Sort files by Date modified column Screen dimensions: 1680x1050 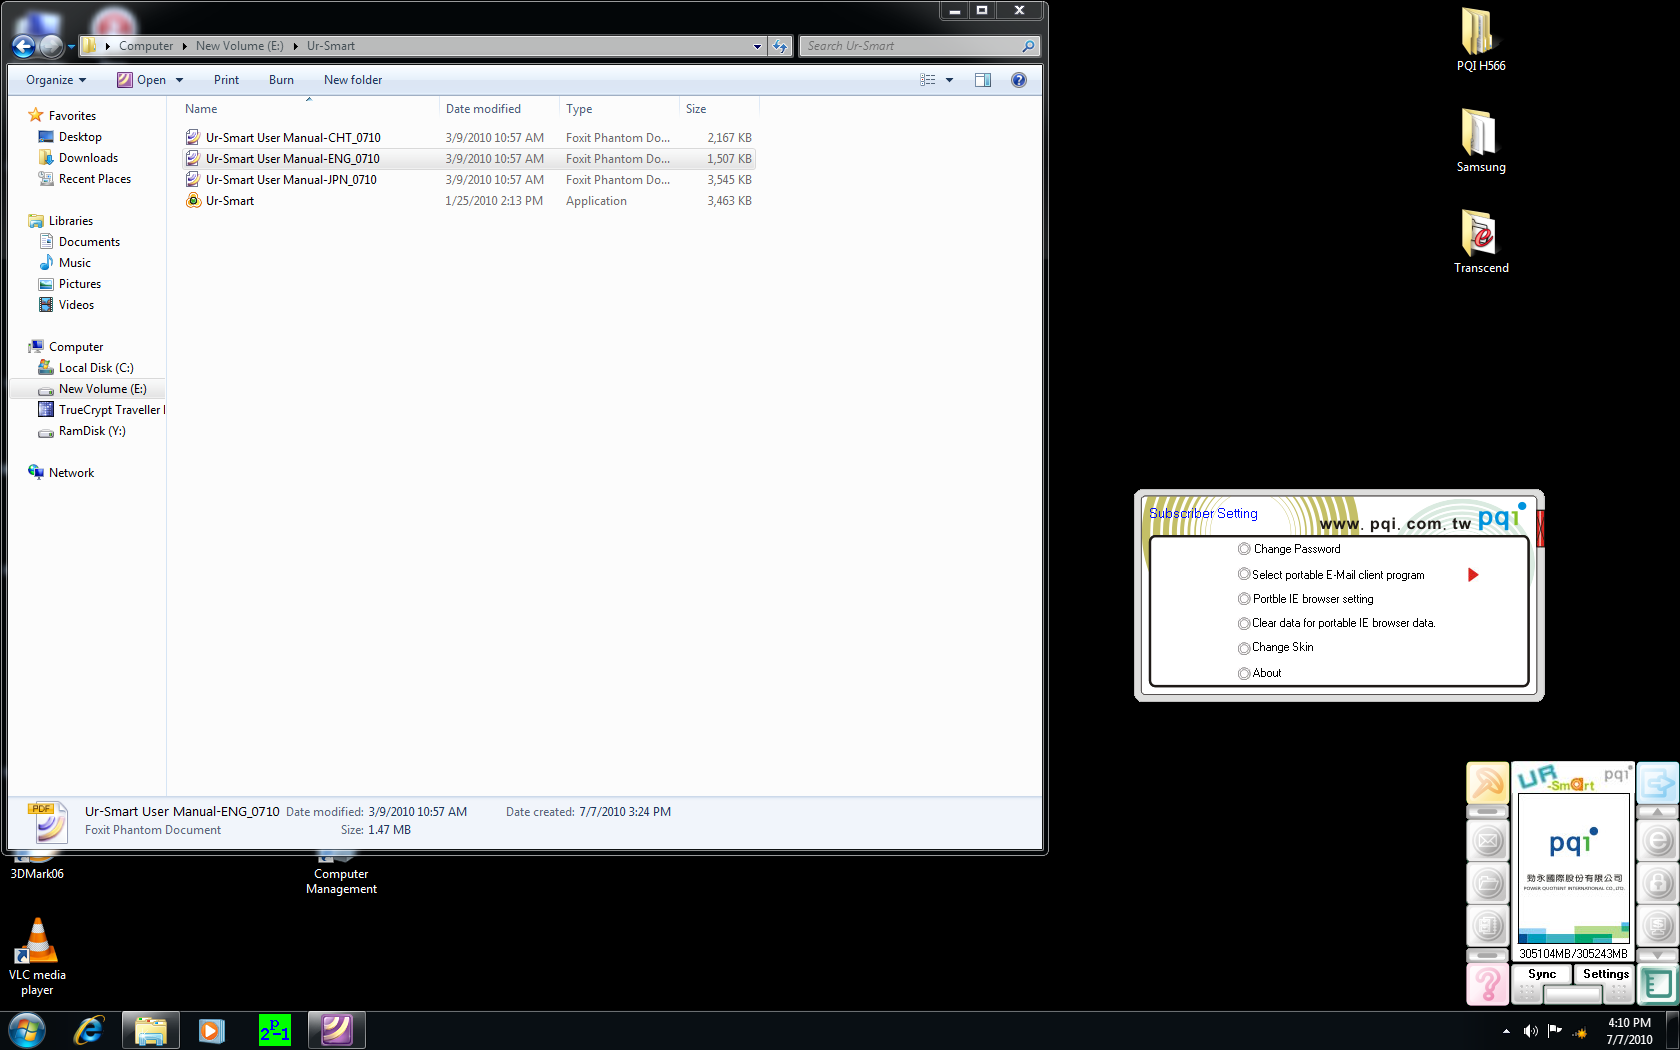(499, 109)
